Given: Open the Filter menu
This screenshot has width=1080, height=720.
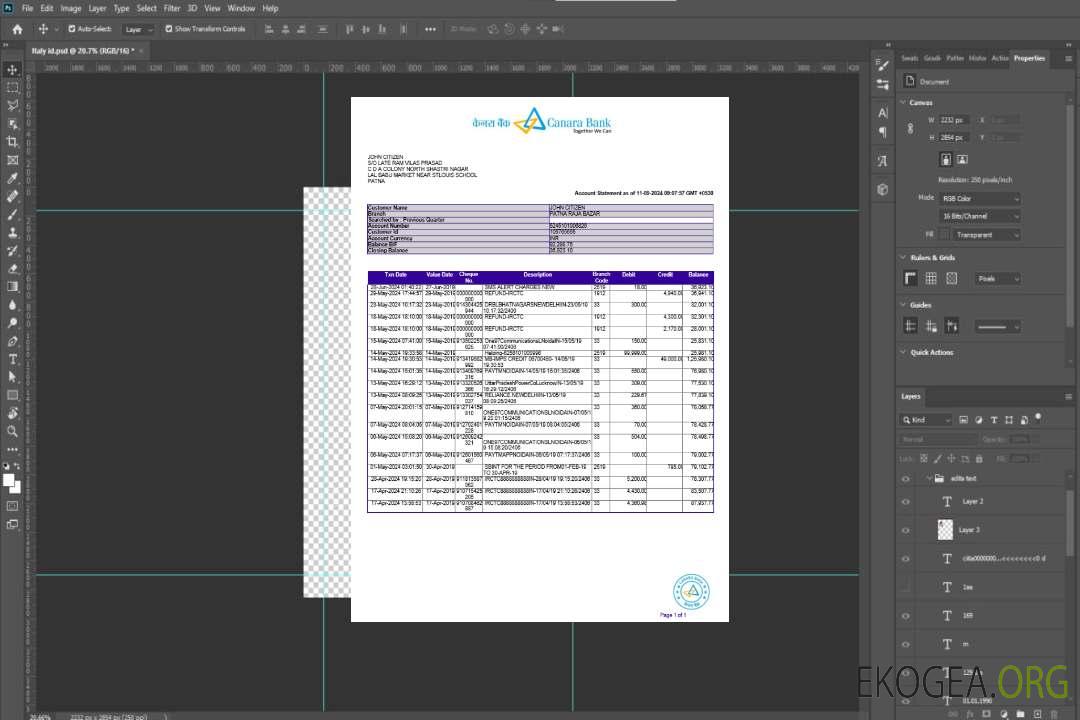Looking at the screenshot, I should pyautogui.click(x=172, y=8).
